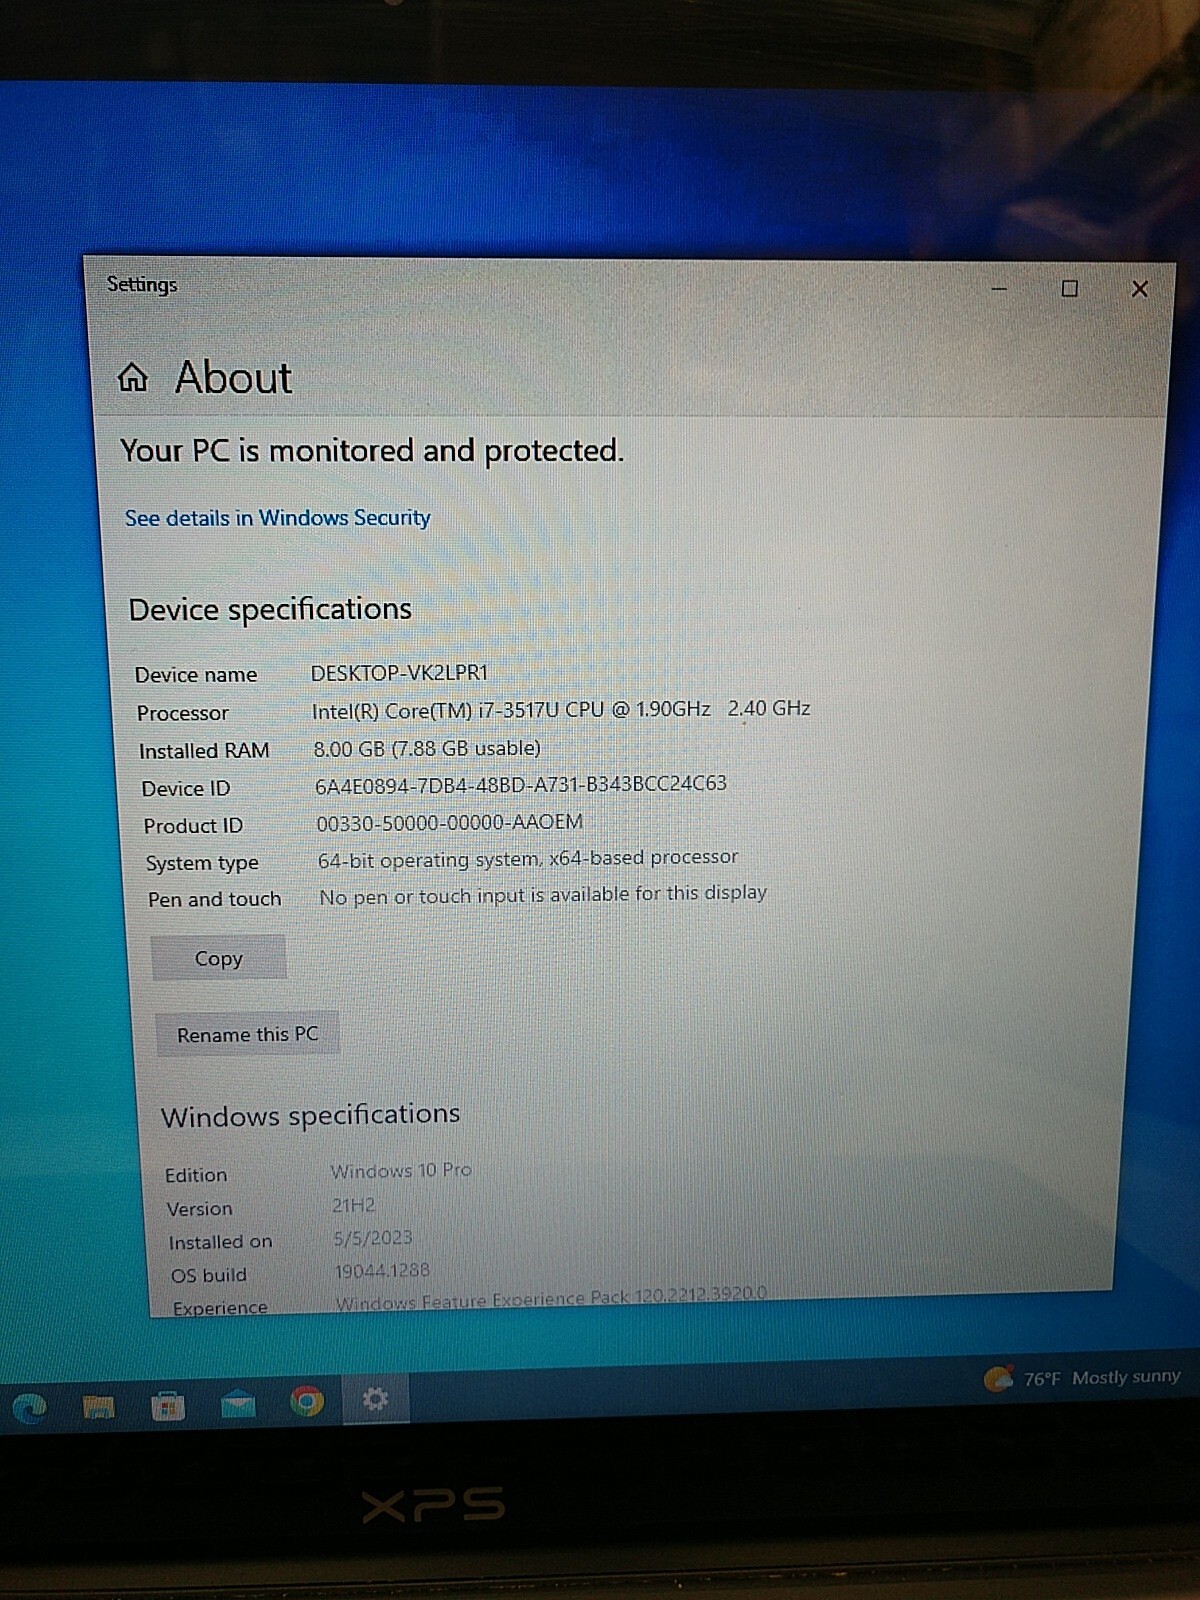Click the Settings window title text

142,285
